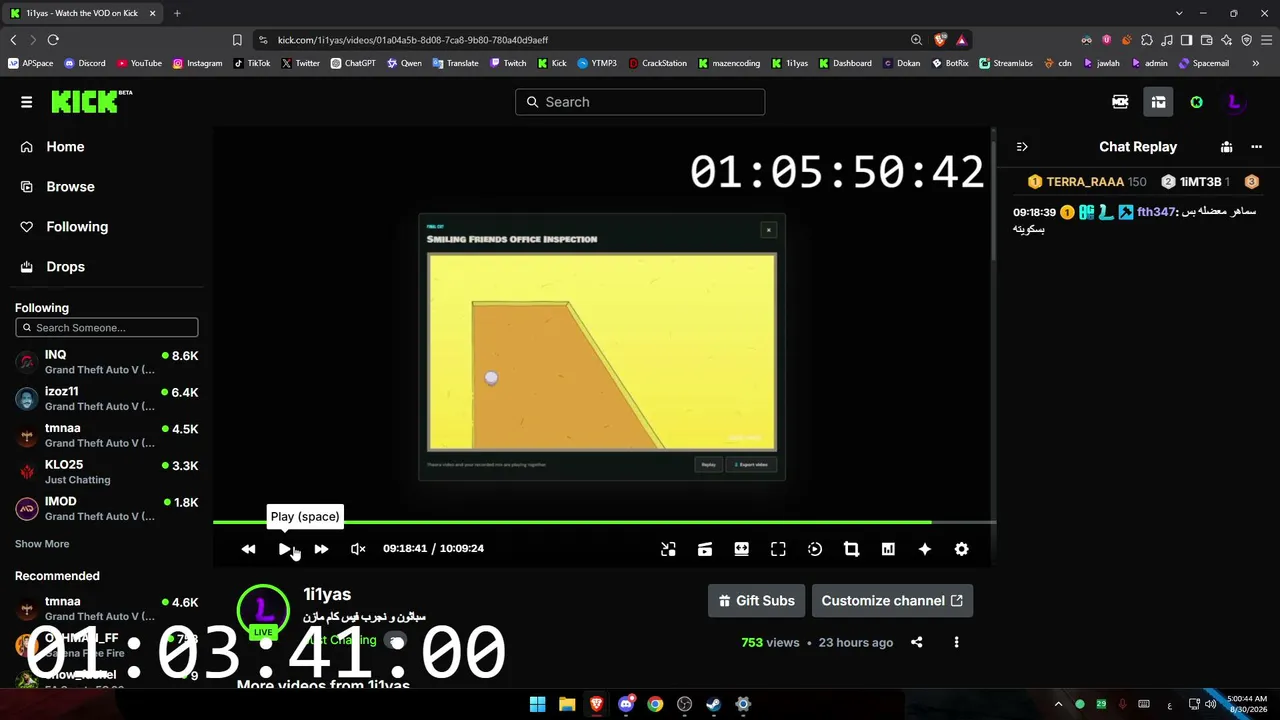The height and width of the screenshot is (720, 1280).
Task: Click the sparkle icon in player controls
Action: [x=925, y=549]
